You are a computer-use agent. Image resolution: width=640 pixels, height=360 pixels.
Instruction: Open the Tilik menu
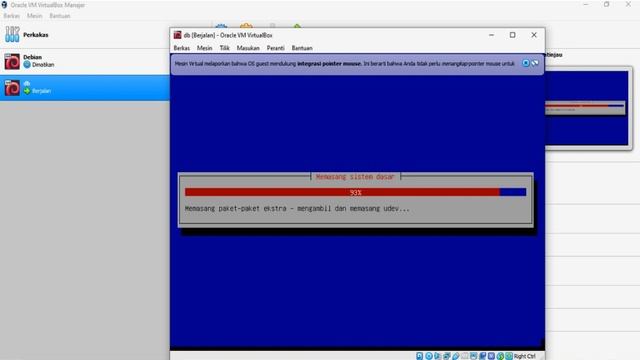pyautogui.click(x=224, y=48)
